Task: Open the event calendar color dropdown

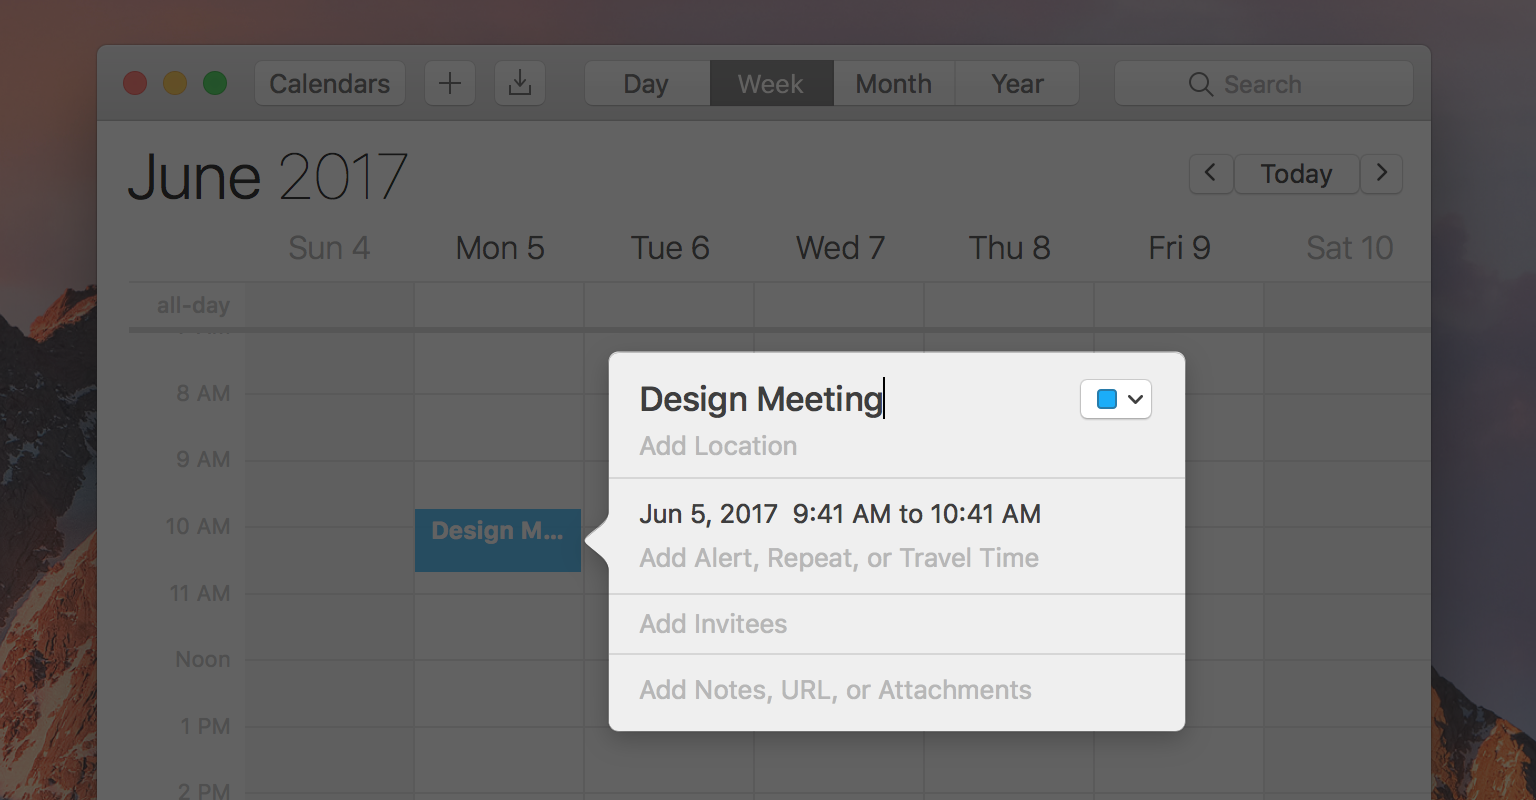Action: pyautogui.click(x=1135, y=400)
